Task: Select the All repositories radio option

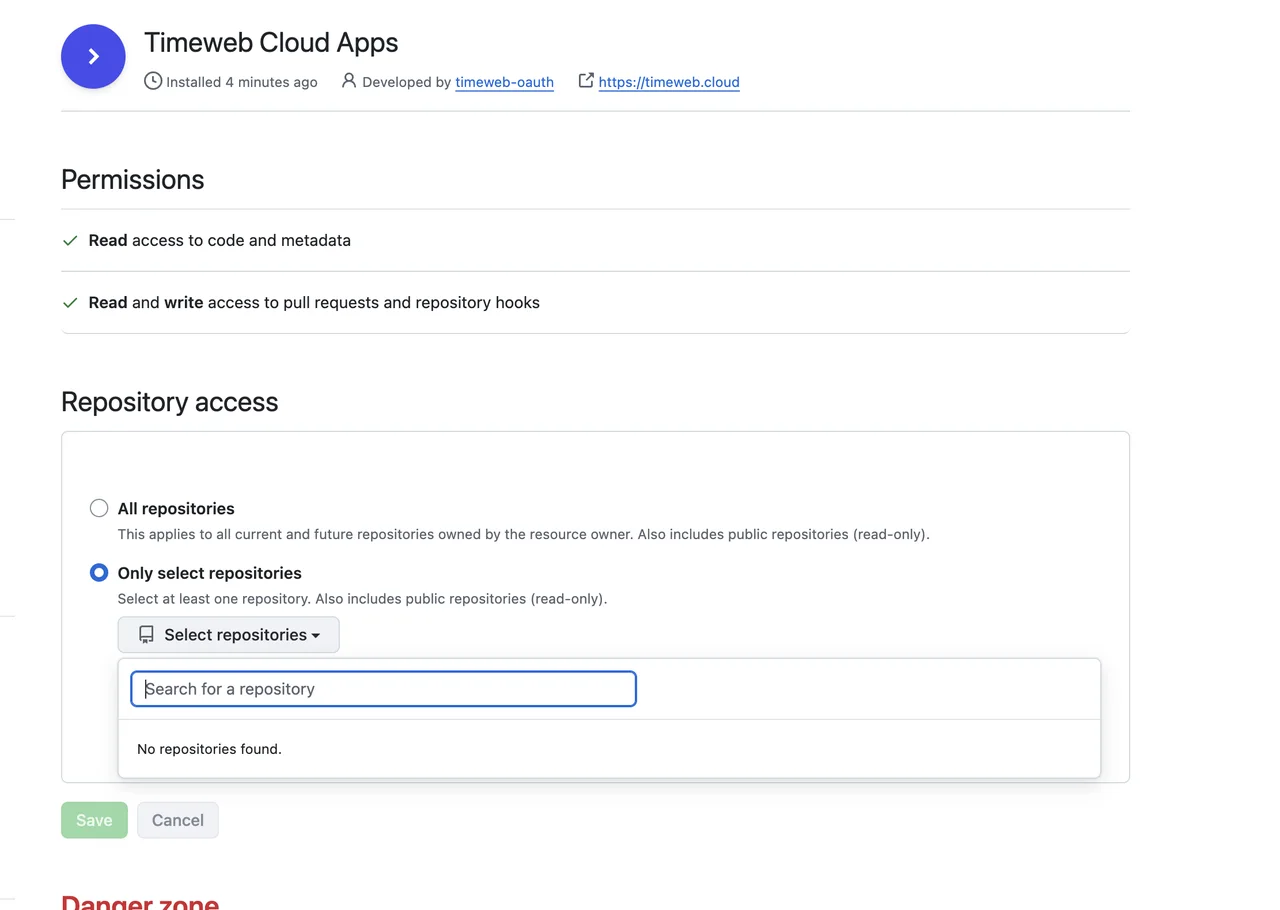Action: (x=99, y=508)
